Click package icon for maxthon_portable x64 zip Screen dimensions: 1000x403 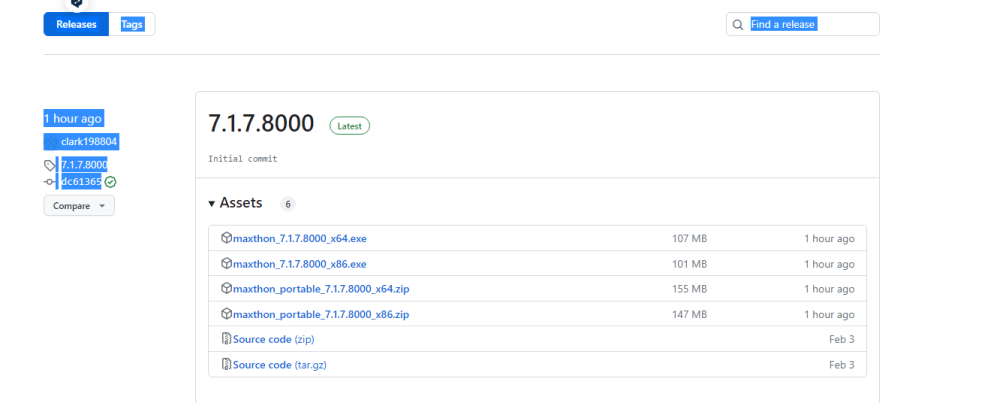click(x=226, y=289)
